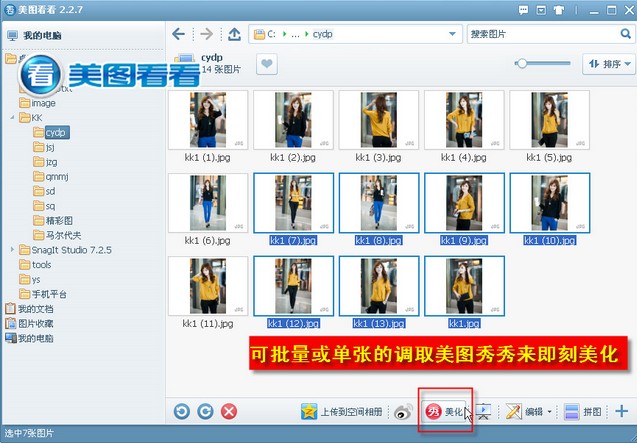Select thumbnail kk1 (1).jpg
The width and height of the screenshot is (637, 443).
[208, 120]
